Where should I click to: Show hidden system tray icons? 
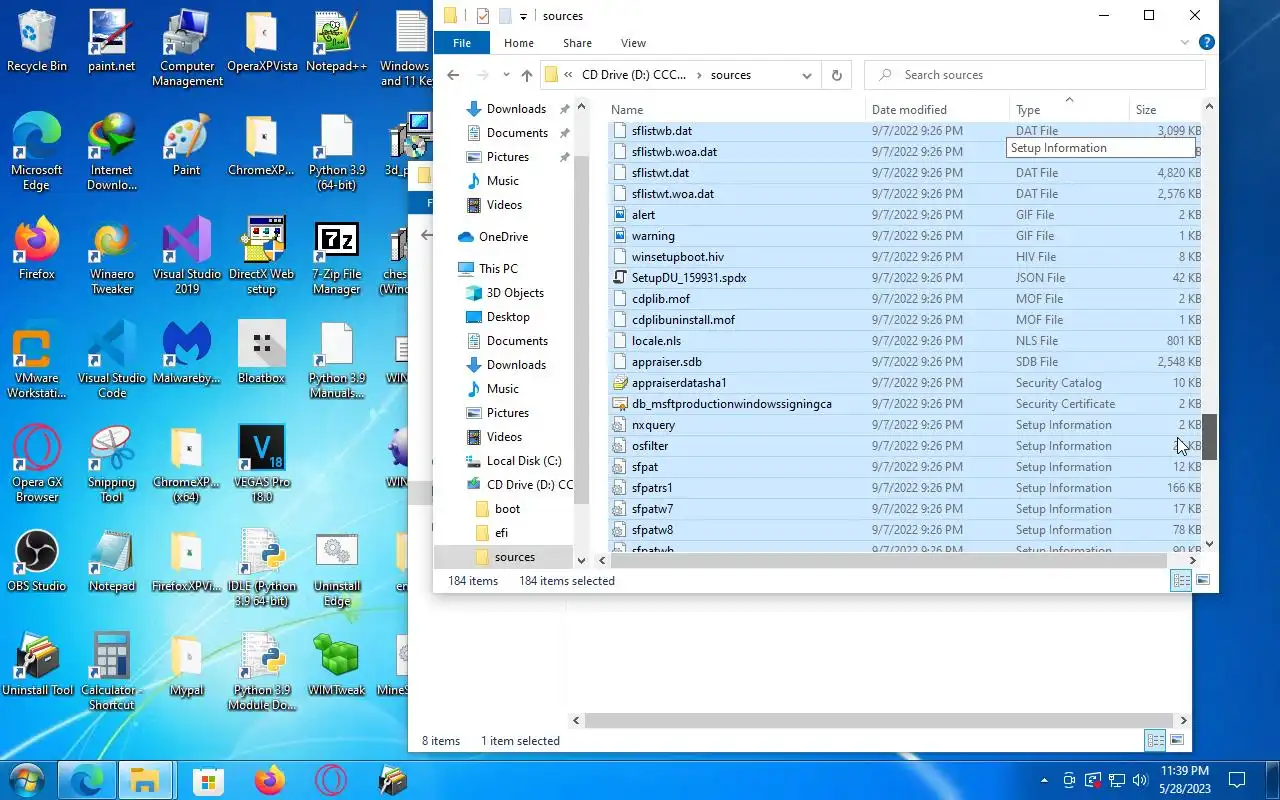point(1044,780)
